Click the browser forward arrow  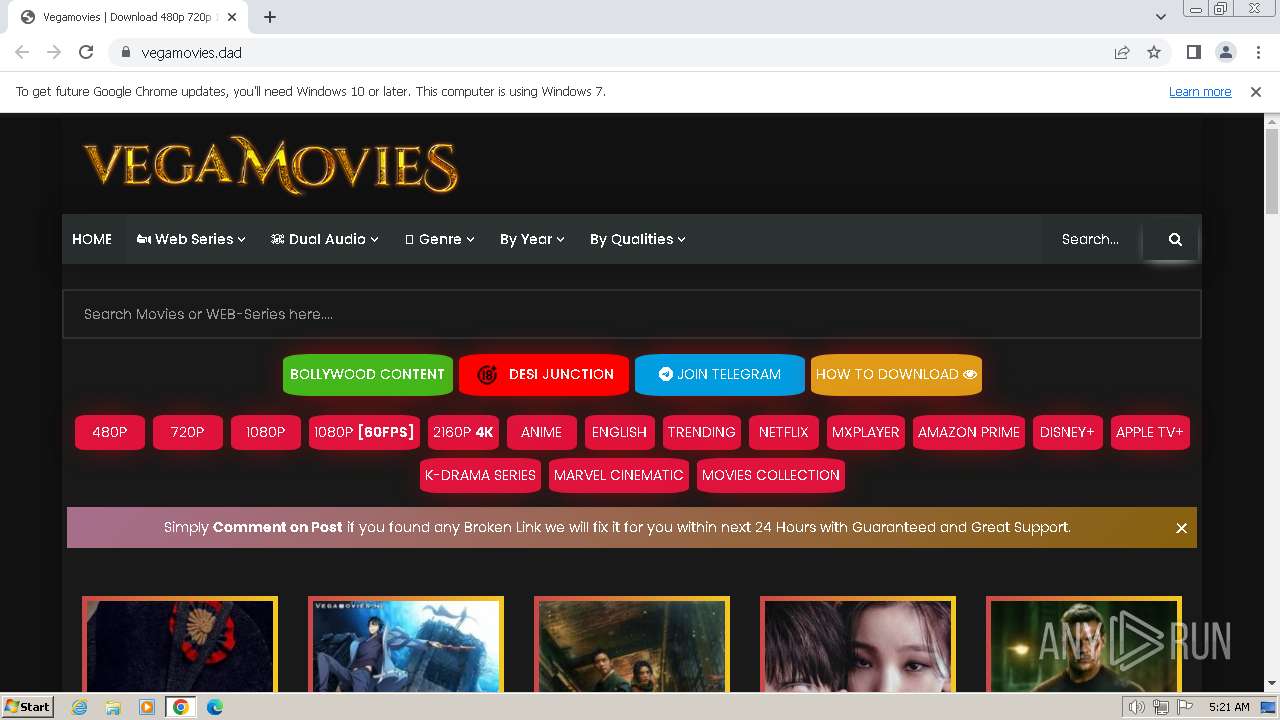[x=54, y=52]
